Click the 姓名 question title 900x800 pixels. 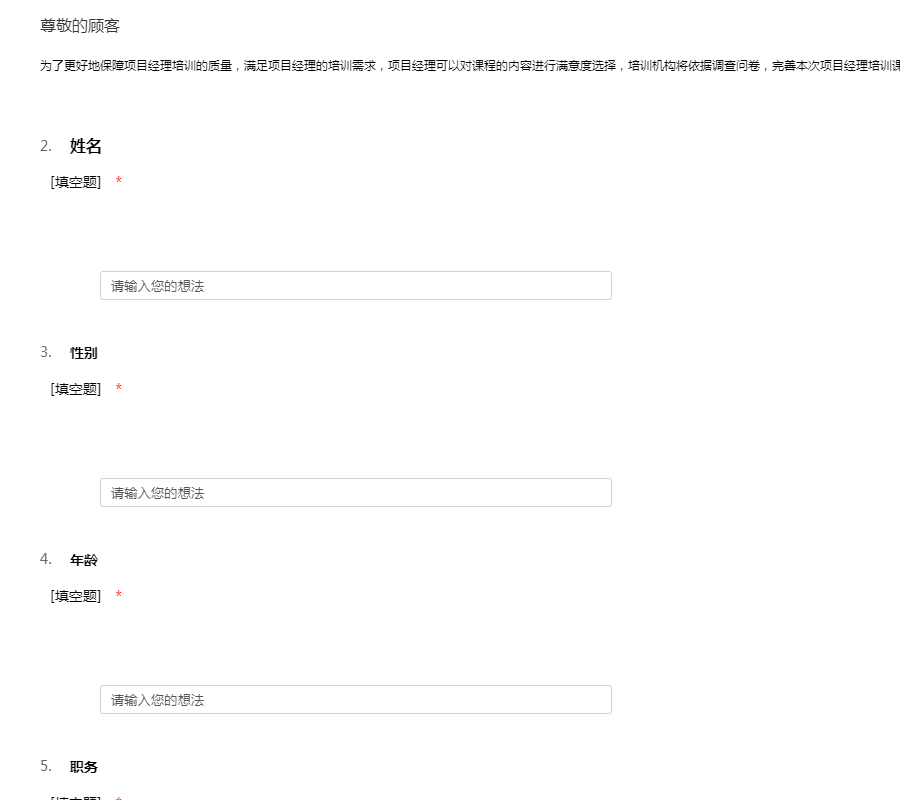click(86, 147)
